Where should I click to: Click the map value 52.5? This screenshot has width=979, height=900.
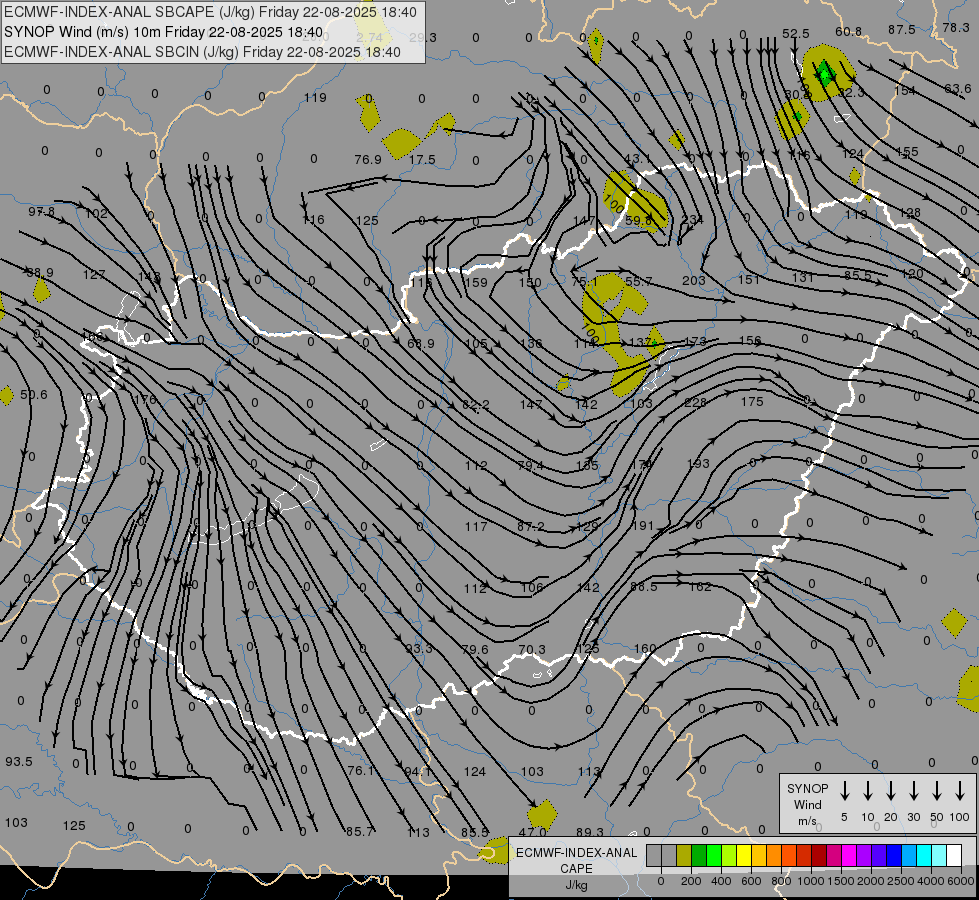point(795,34)
